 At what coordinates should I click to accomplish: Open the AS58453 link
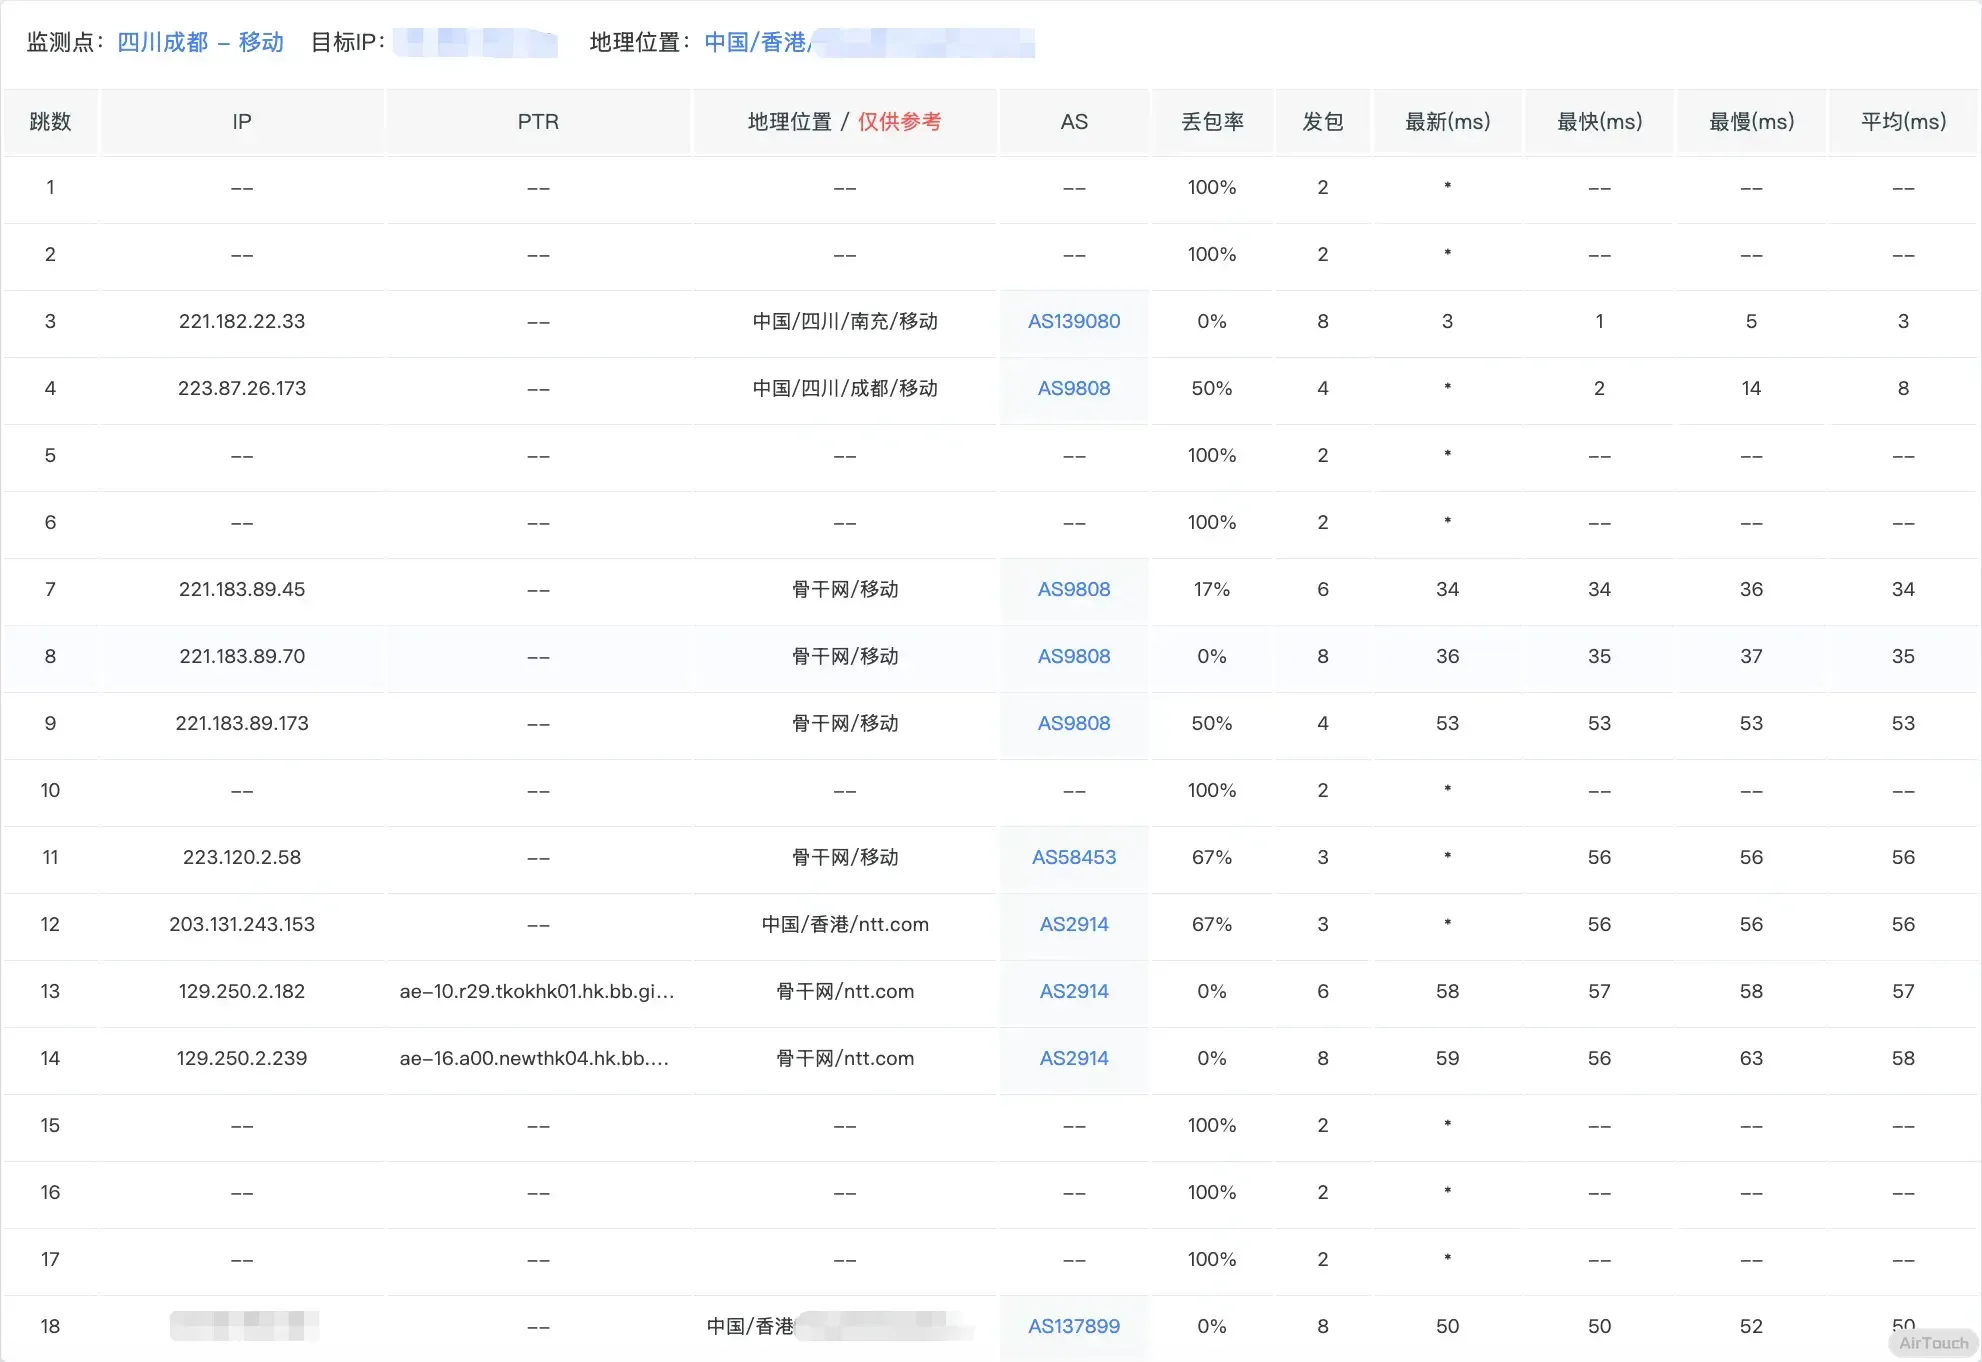tap(1073, 857)
